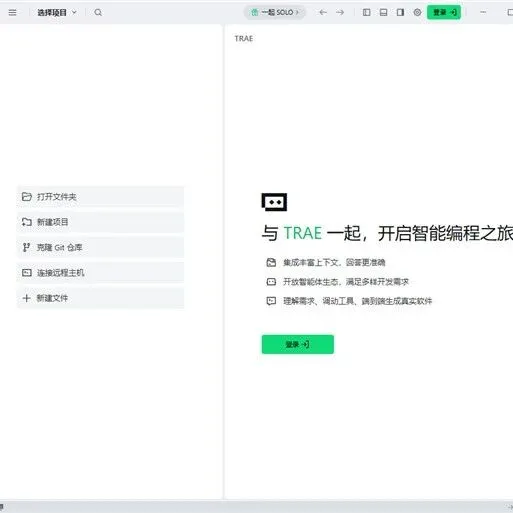
Task: Open the hamburger main menu
Action: point(12,13)
